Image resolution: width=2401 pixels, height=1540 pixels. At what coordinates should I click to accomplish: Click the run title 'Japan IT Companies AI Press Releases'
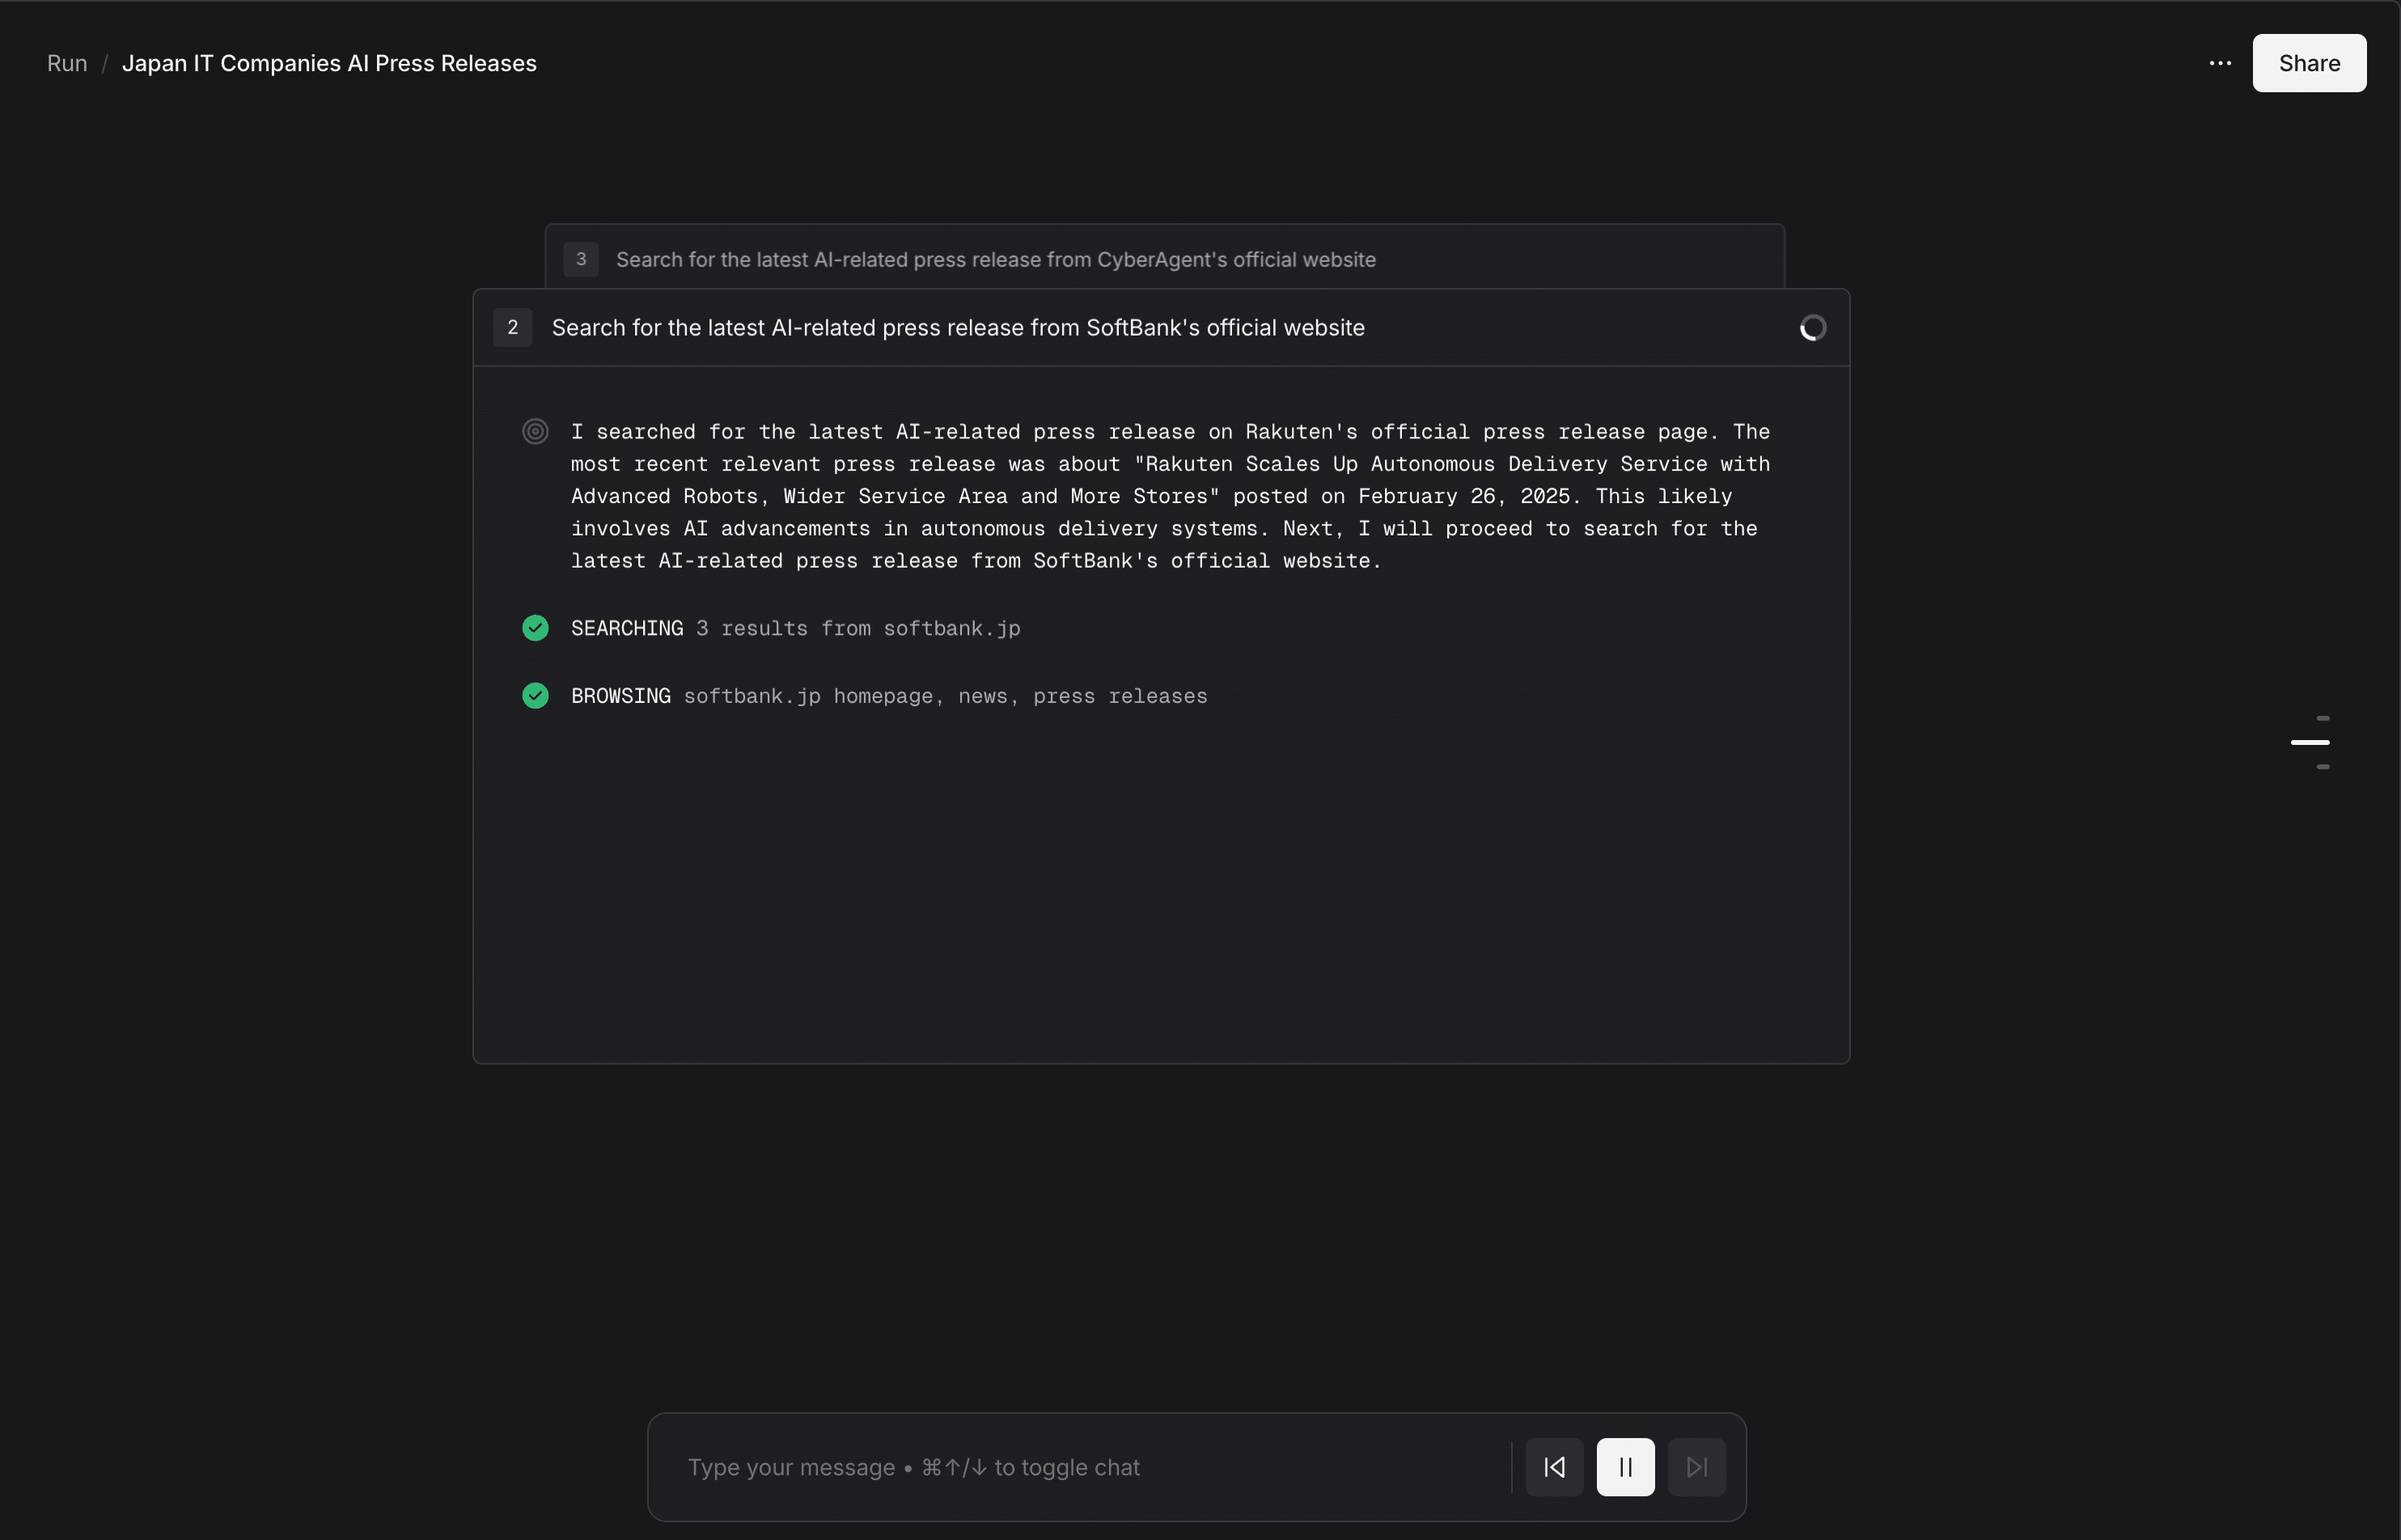click(x=329, y=63)
